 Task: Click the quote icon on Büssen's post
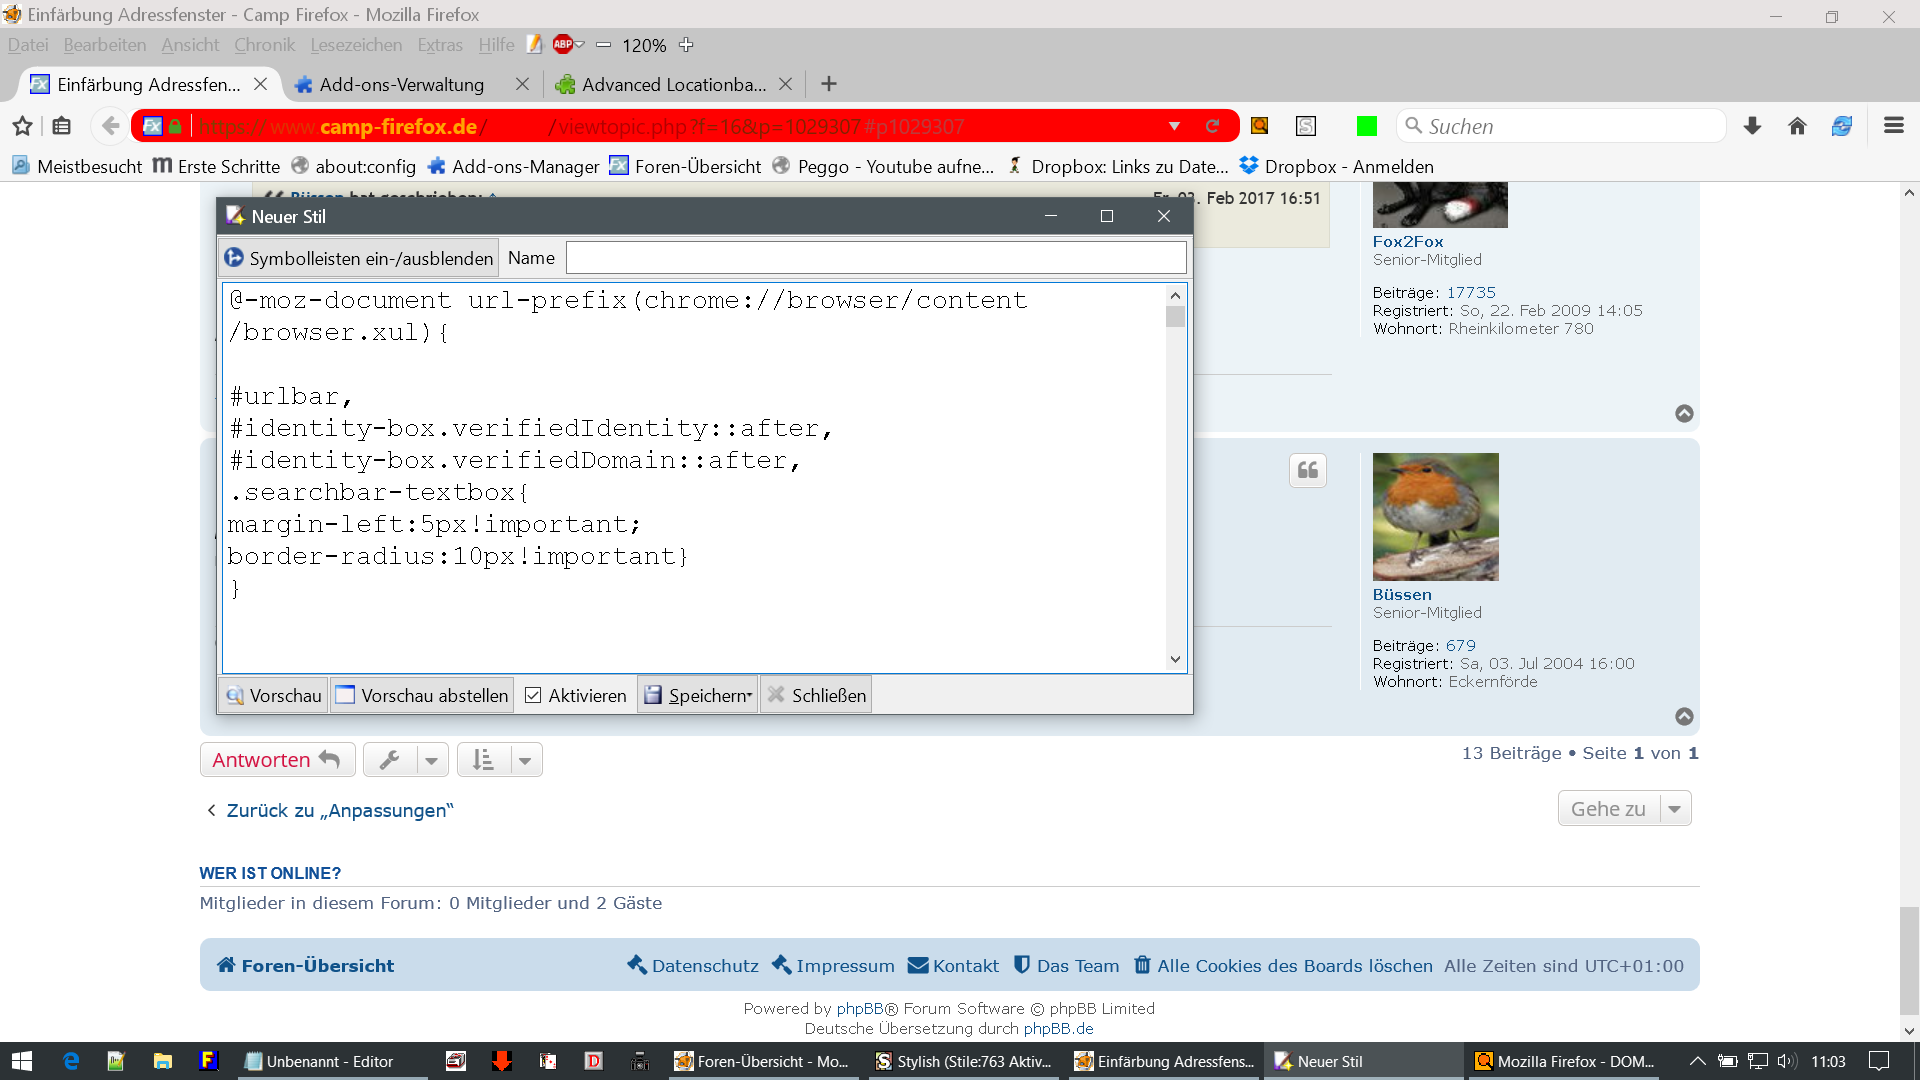(x=1307, y=471)
